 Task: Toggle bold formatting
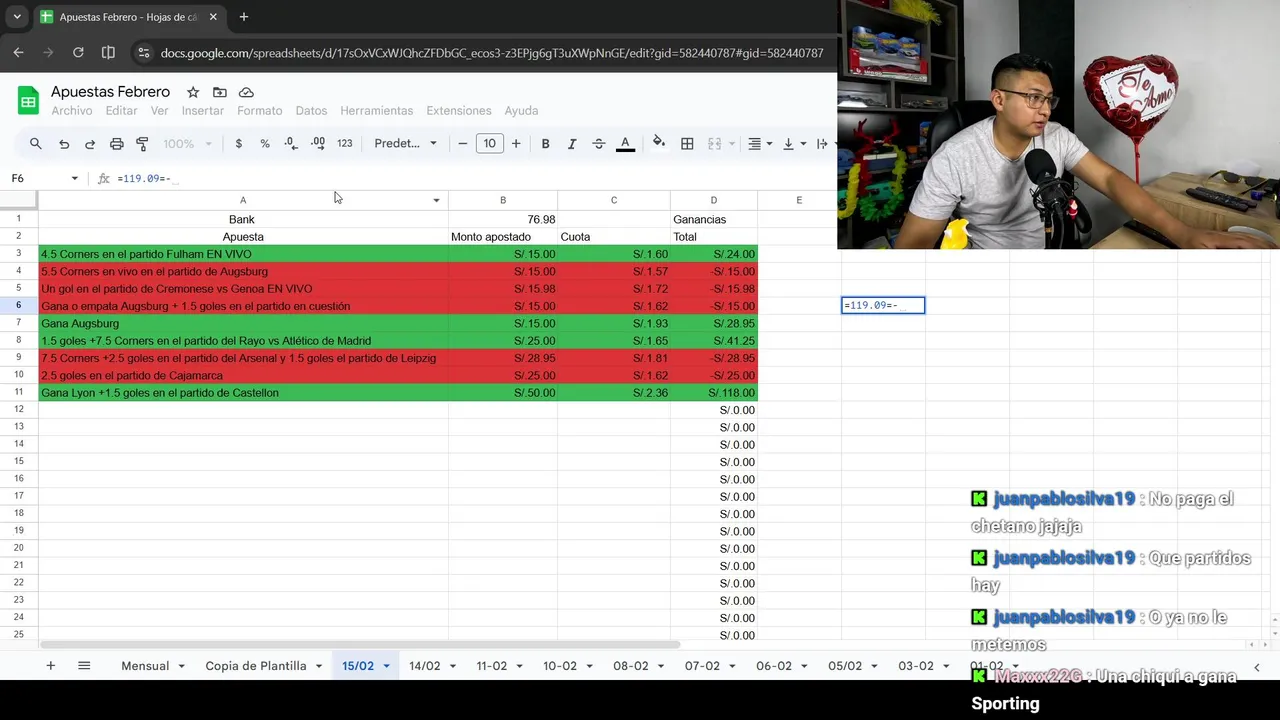click(x=545, y=144)
